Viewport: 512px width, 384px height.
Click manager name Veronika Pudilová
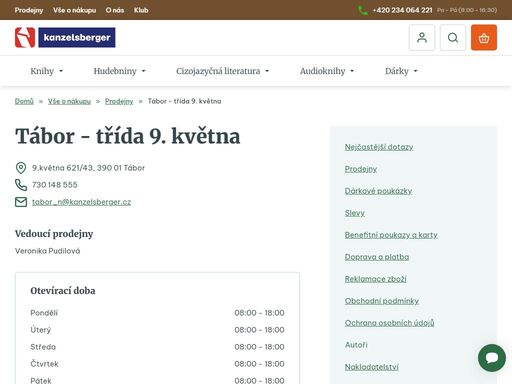[x=47, y=251]
